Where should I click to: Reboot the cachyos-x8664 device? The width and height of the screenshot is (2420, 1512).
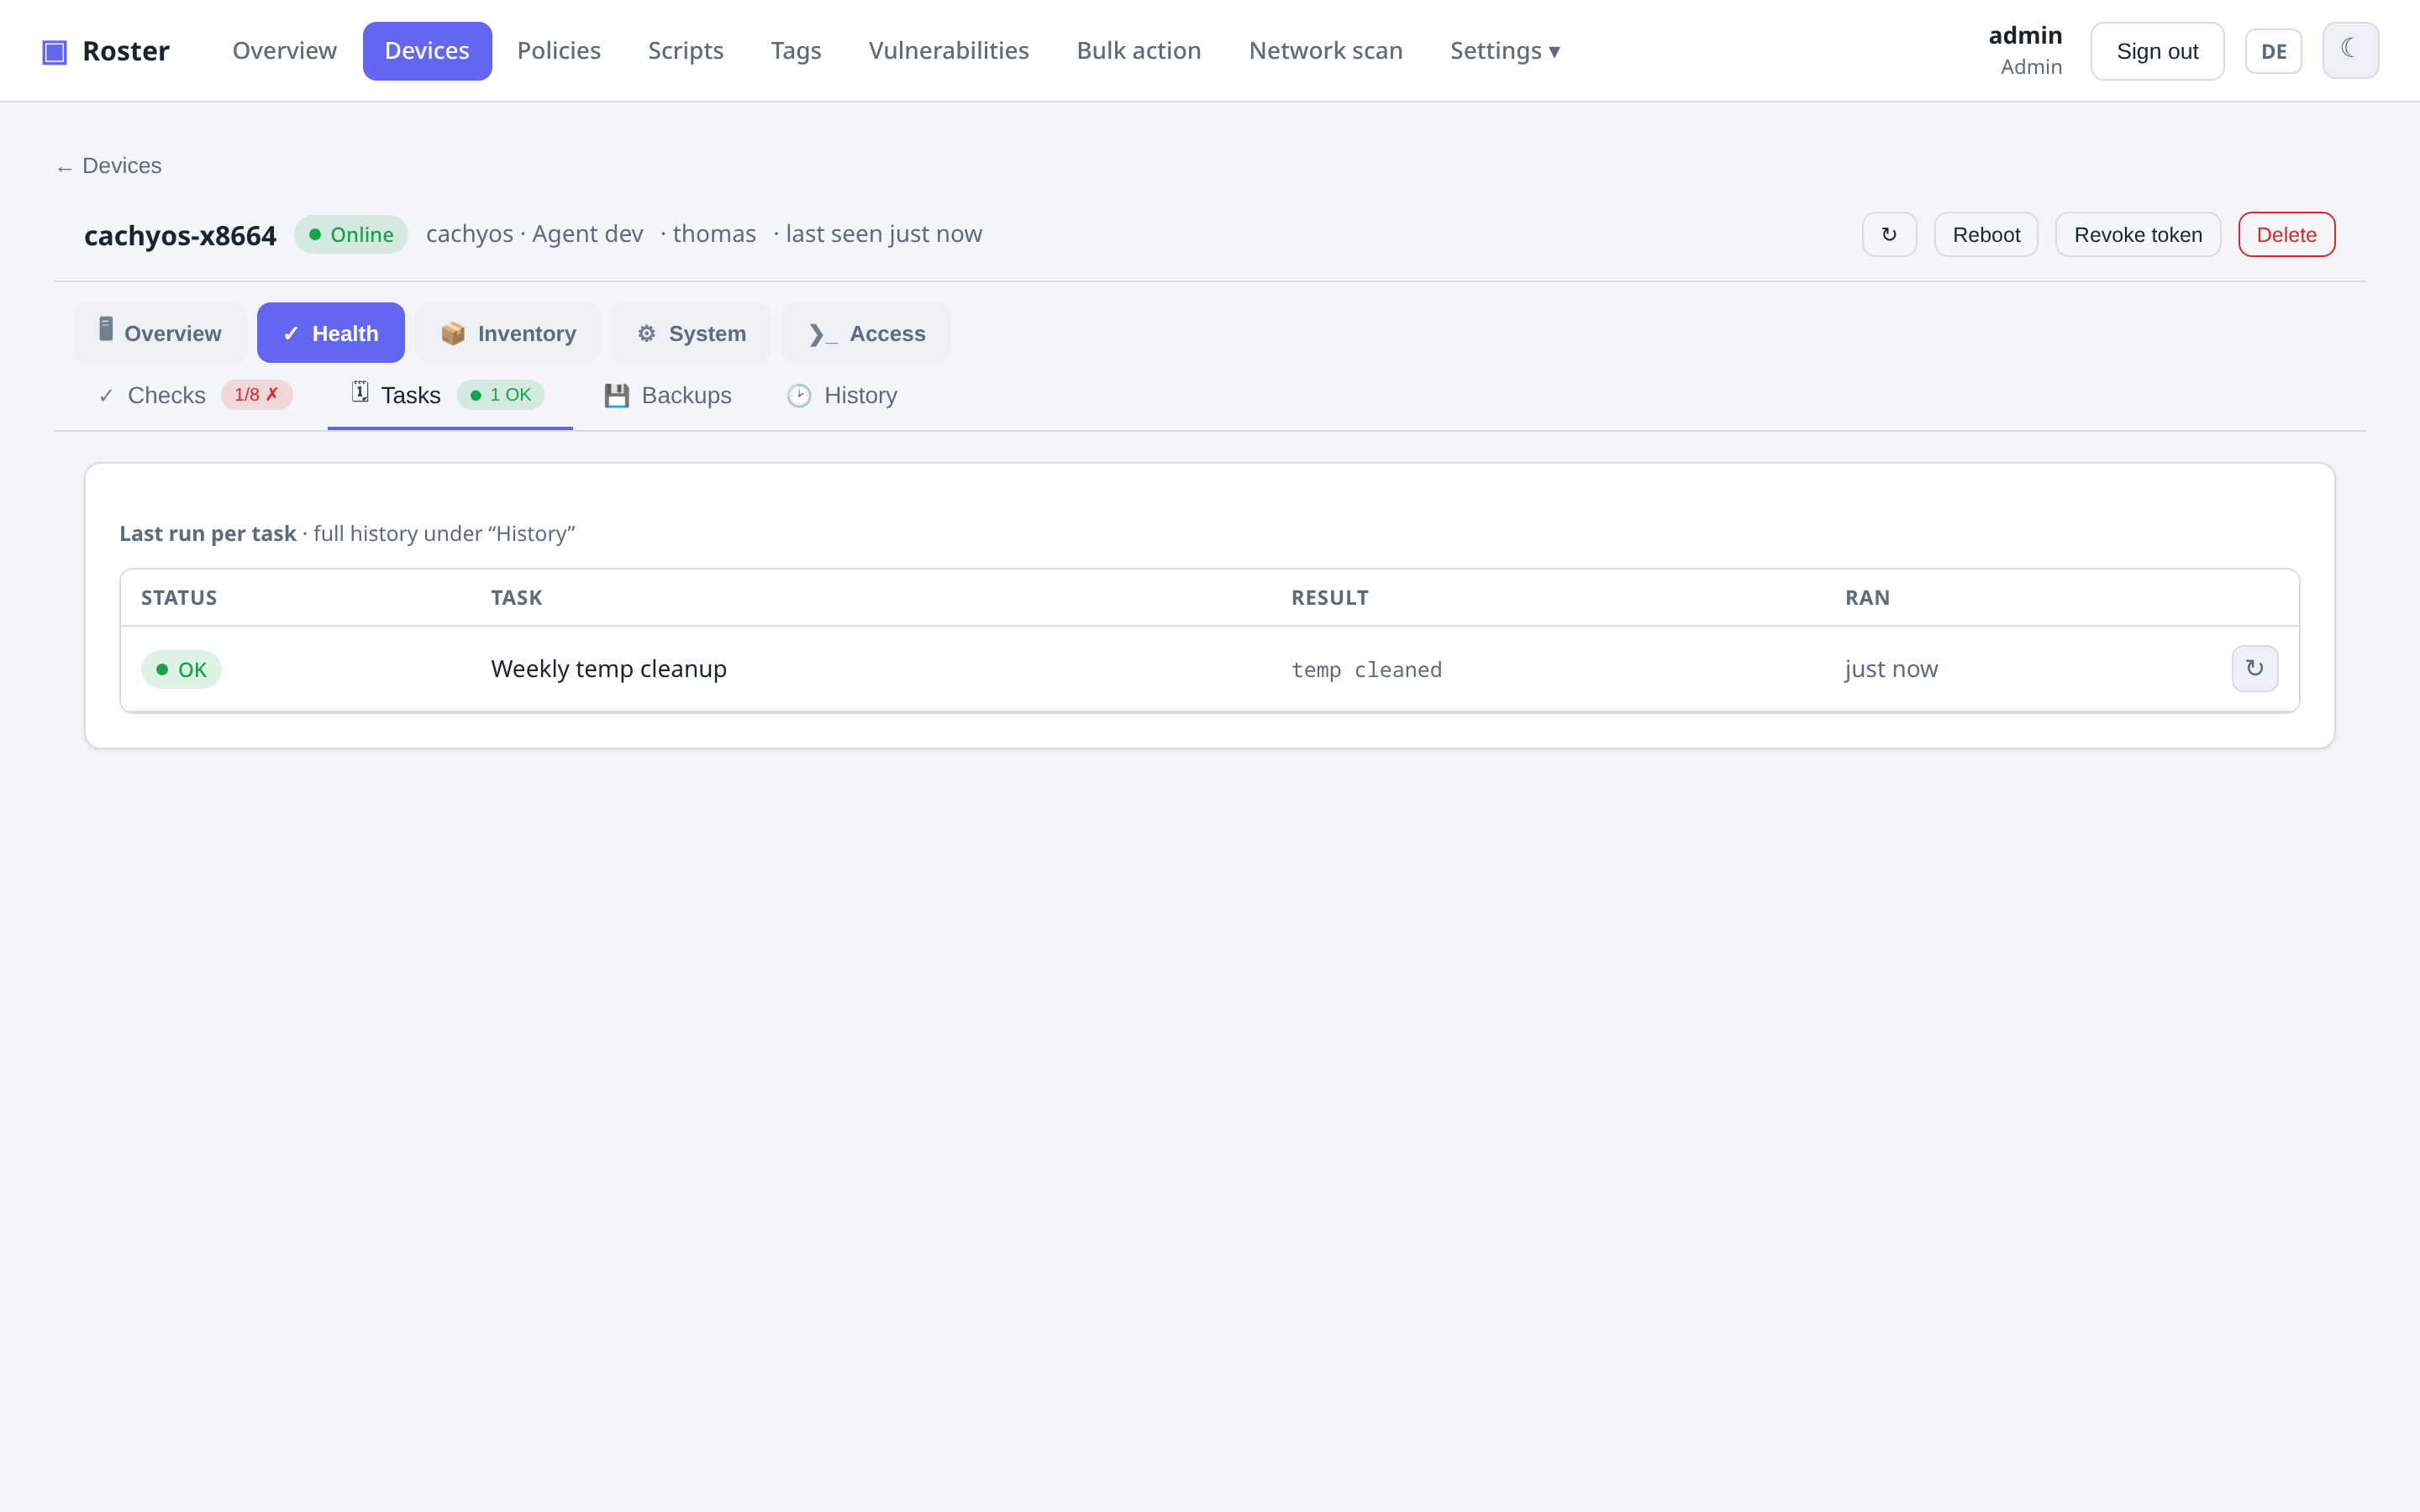[1986, 234]
